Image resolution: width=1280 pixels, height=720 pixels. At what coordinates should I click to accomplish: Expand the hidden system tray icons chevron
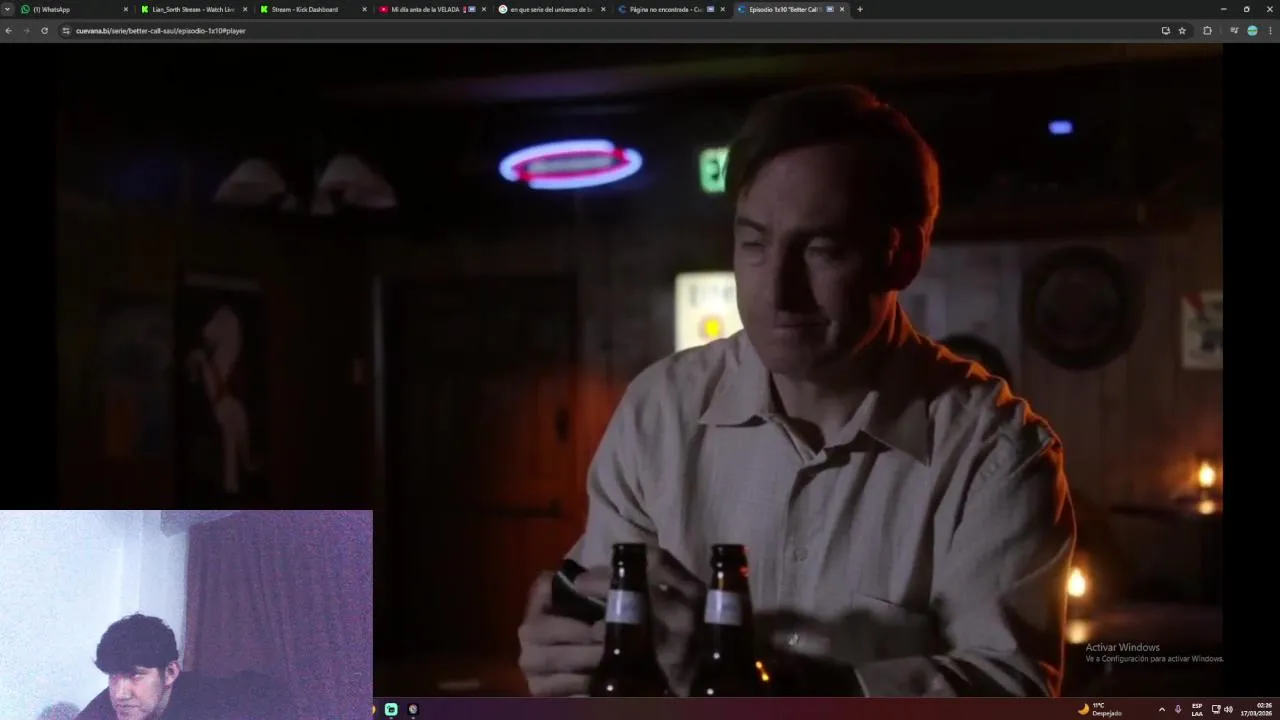(x=1161, y=709)
